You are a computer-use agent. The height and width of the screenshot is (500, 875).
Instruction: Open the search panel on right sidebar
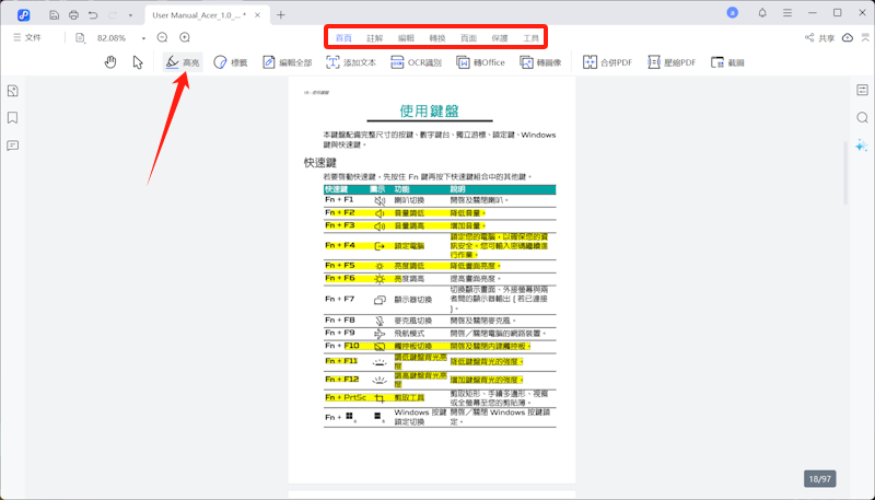click(x=862, y=118)
